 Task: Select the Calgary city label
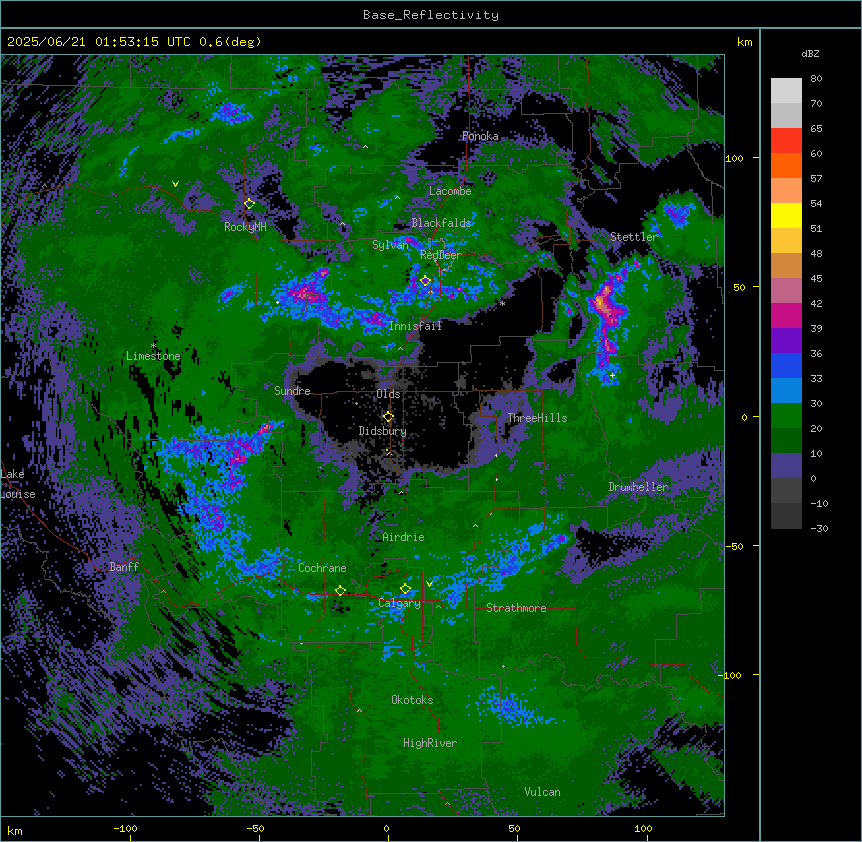[399, 603]
